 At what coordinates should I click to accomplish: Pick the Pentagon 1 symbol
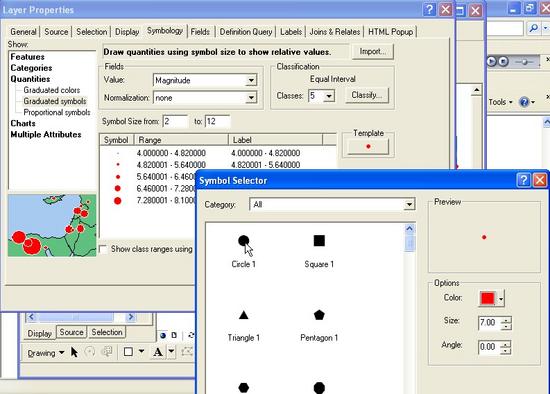click(x=319, y=315)
